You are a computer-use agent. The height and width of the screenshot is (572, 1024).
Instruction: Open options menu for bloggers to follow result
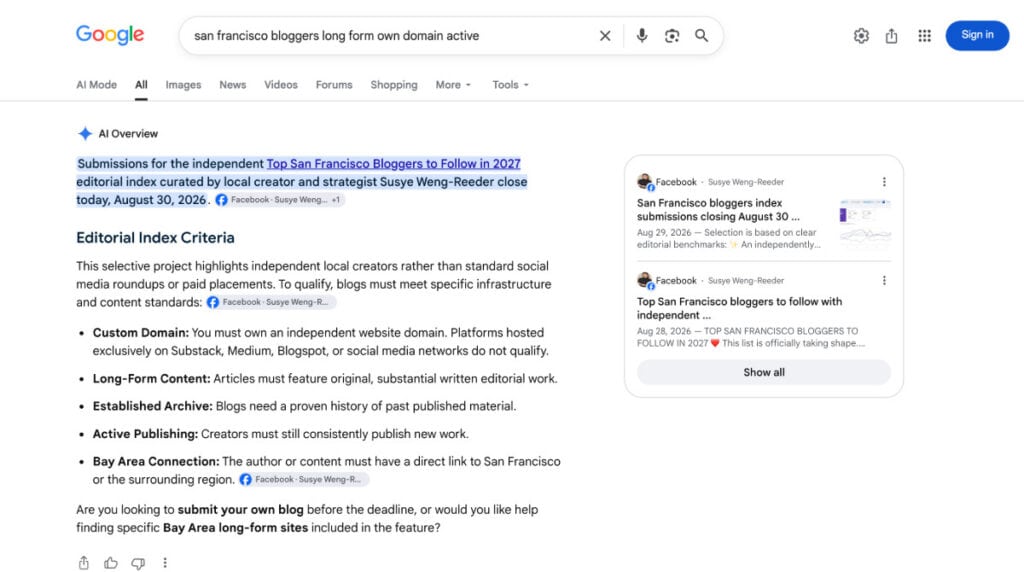click(x=884, y=281)
